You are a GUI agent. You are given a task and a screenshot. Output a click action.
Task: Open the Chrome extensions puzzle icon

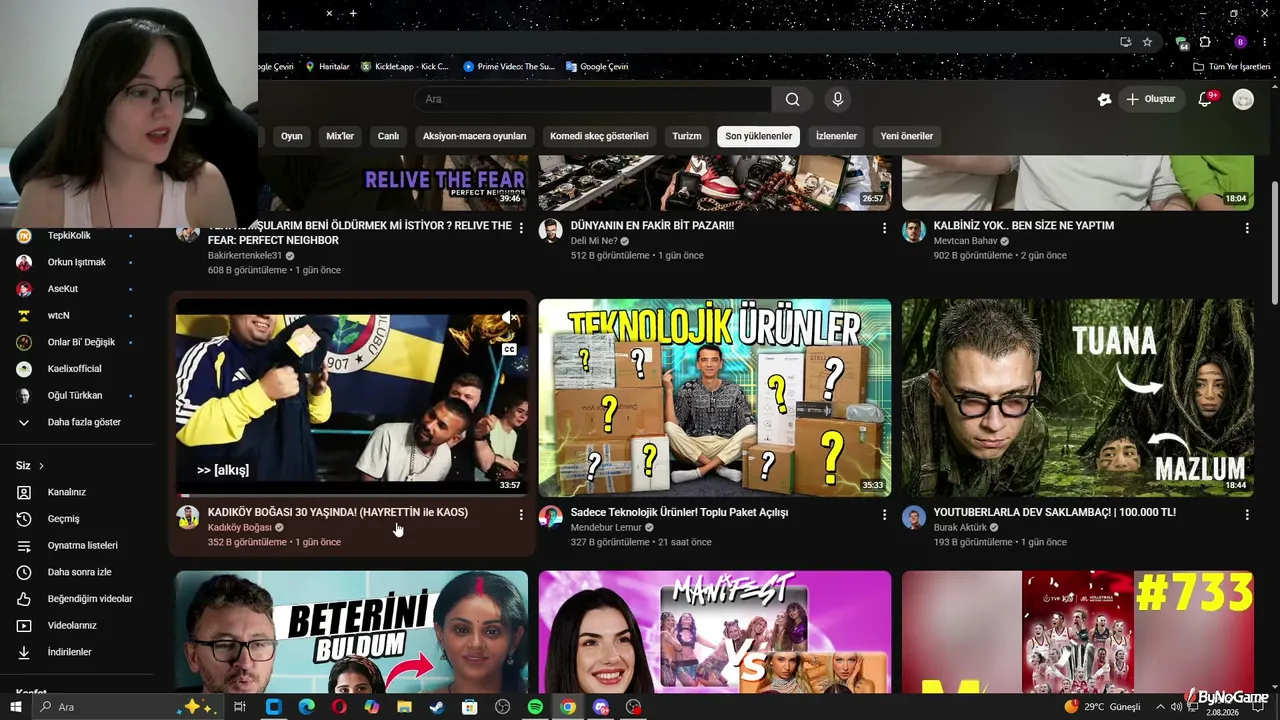1205,42
